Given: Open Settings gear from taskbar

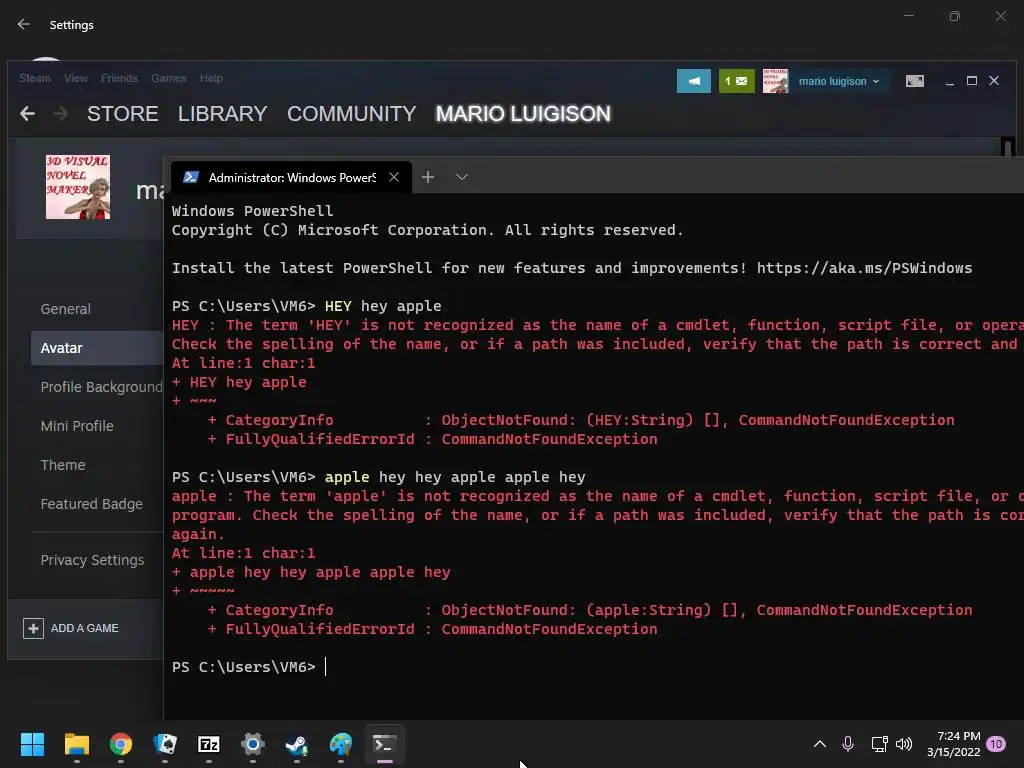Looking at the screenshot, I should (x=253, y=744).
